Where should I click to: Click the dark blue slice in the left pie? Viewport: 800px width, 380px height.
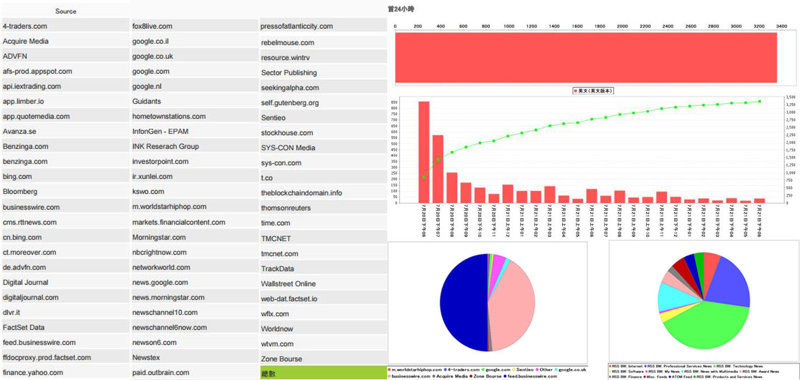pos(463,303)
